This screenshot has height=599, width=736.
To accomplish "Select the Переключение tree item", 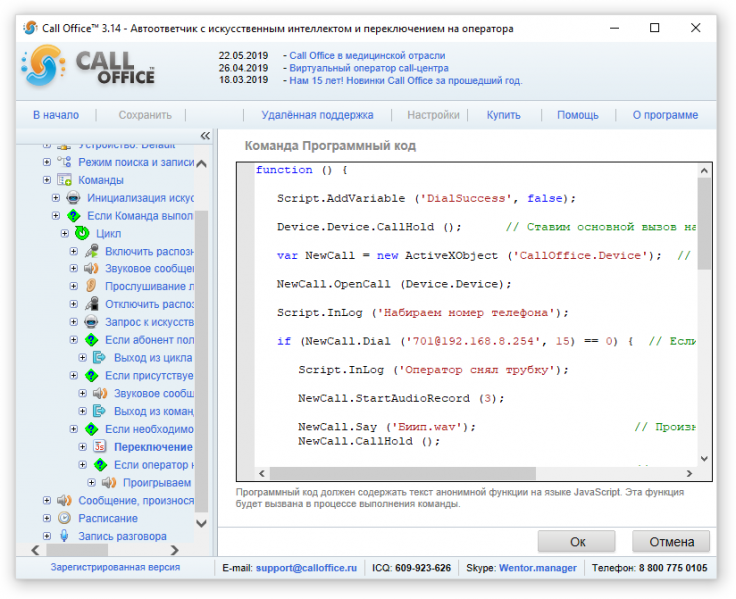I will coord(153,447).
